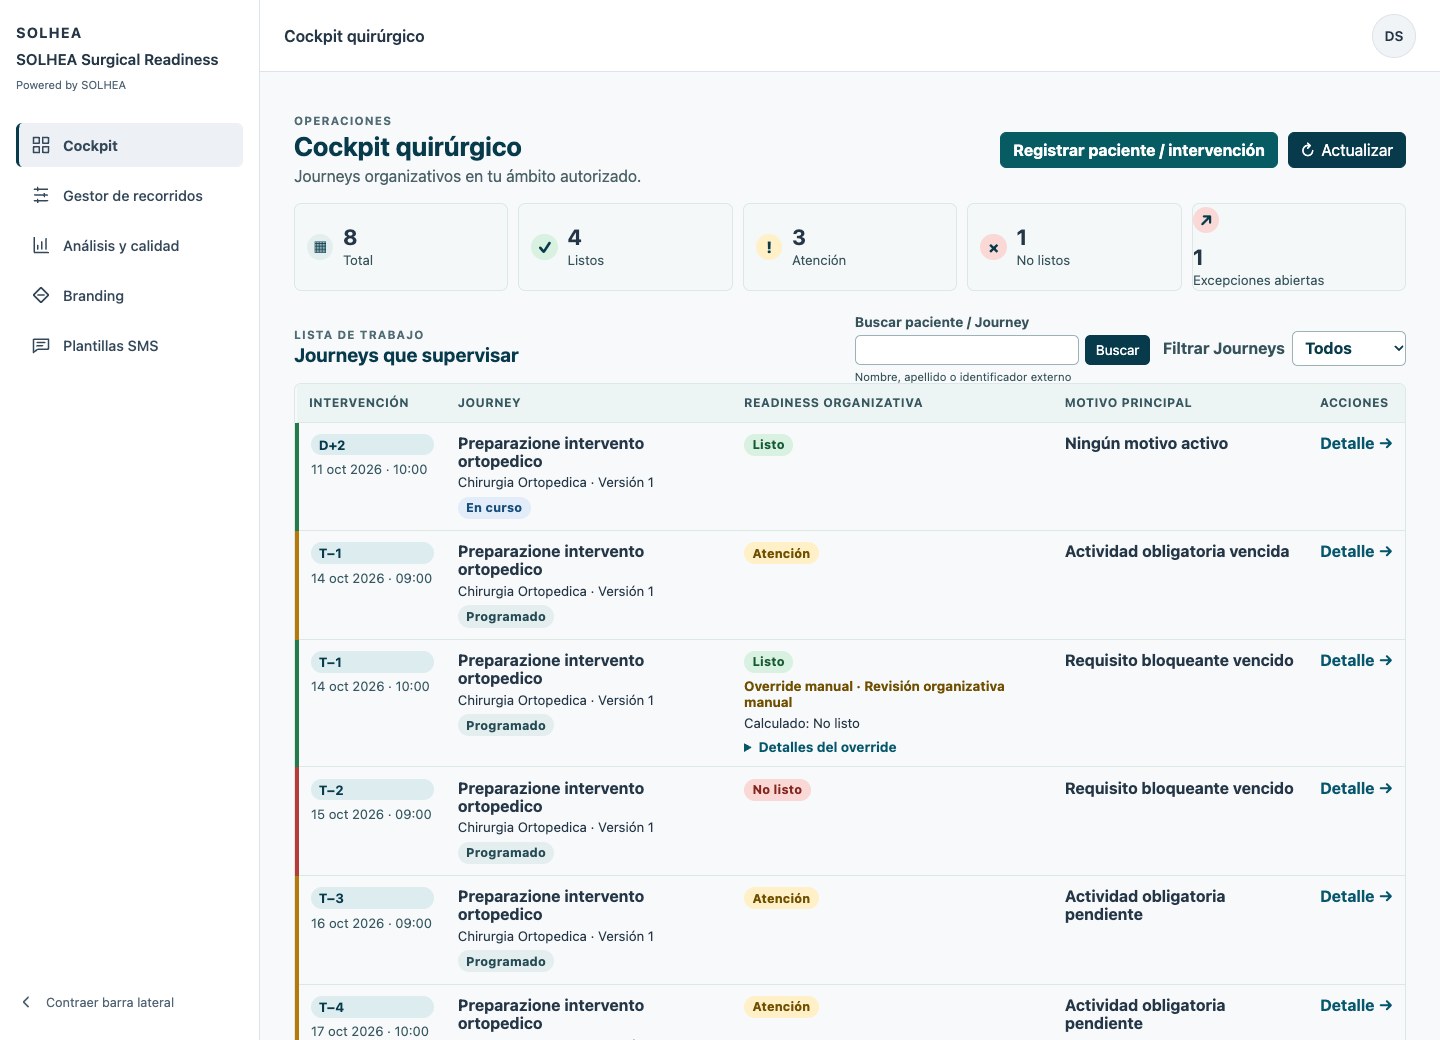Click the Atención badge in T–3 row

[x=781, y=898]
